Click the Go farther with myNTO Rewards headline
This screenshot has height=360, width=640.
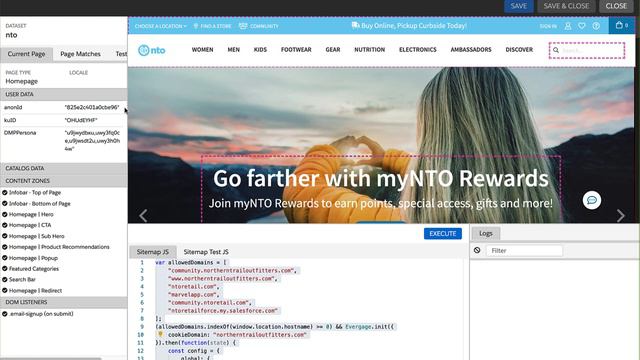[x=380, y=178]
